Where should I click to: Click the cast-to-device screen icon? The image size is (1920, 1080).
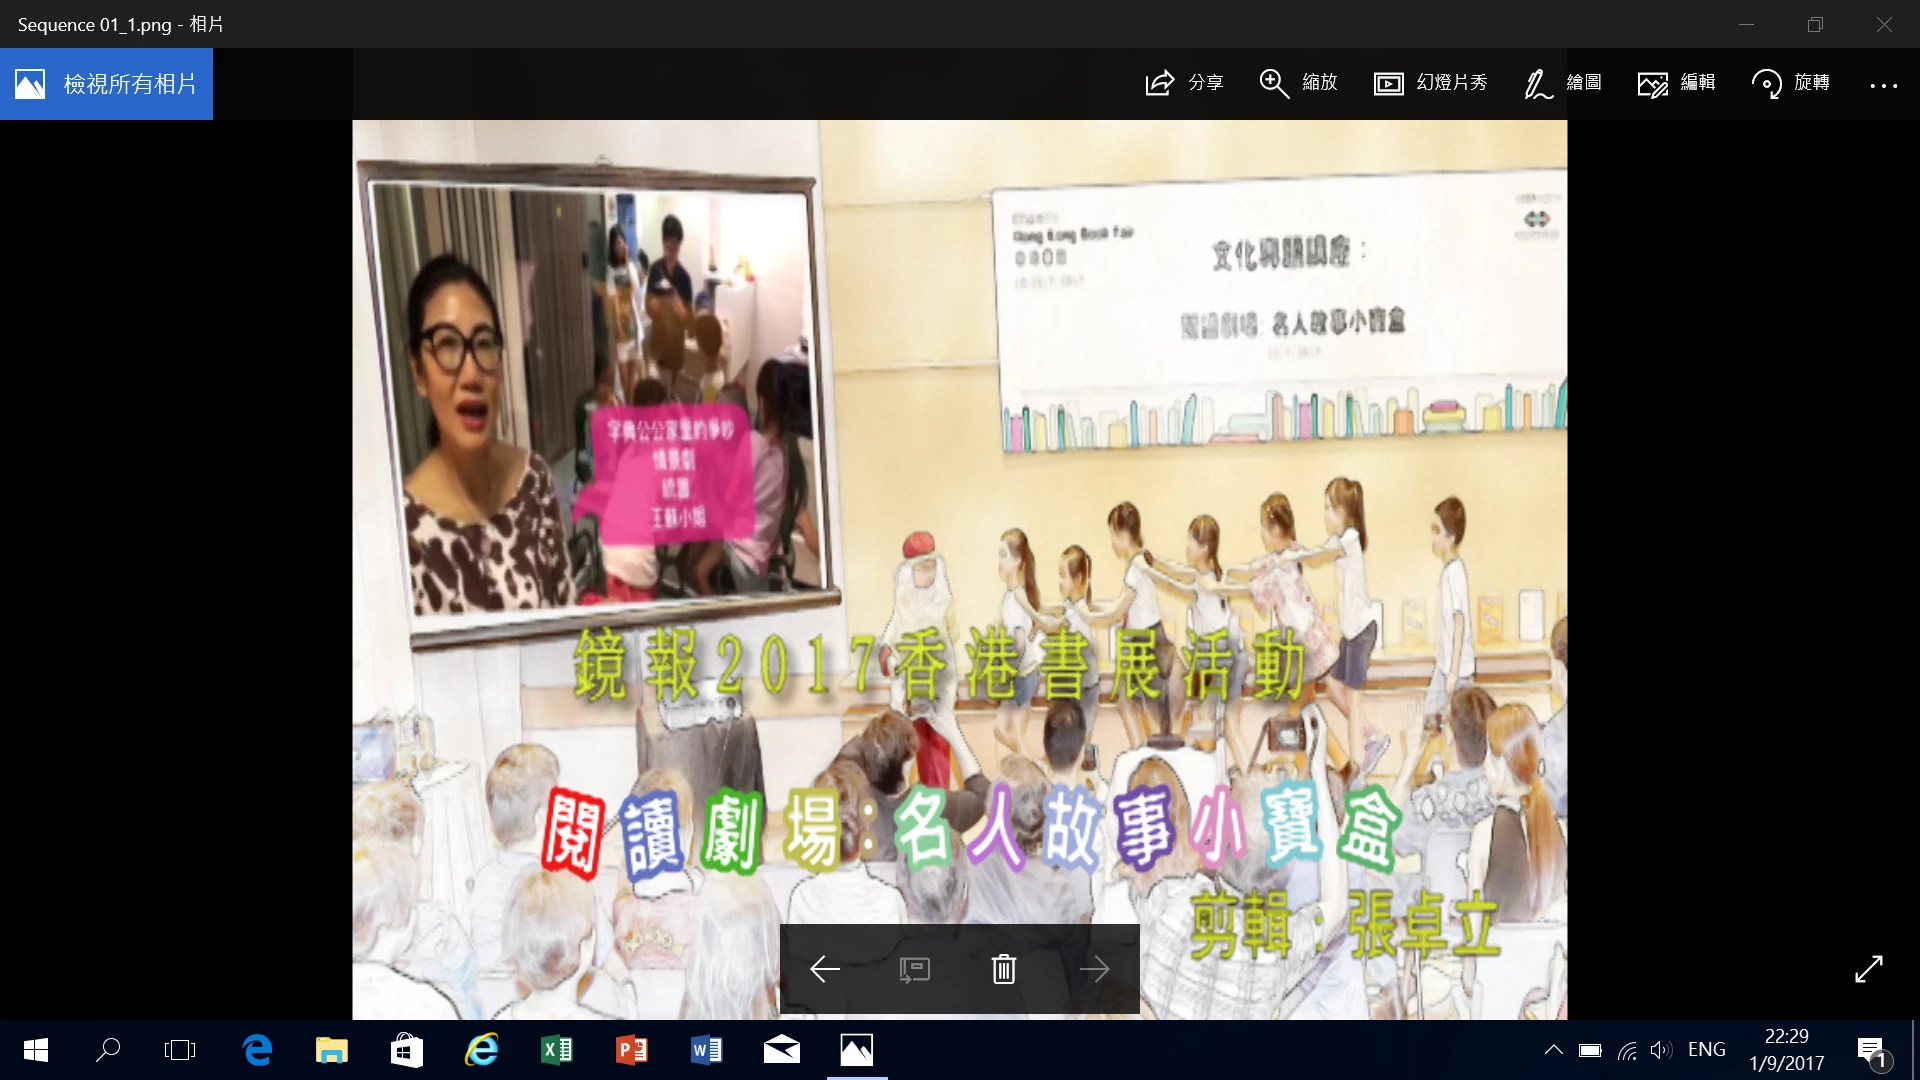[914, 969]
